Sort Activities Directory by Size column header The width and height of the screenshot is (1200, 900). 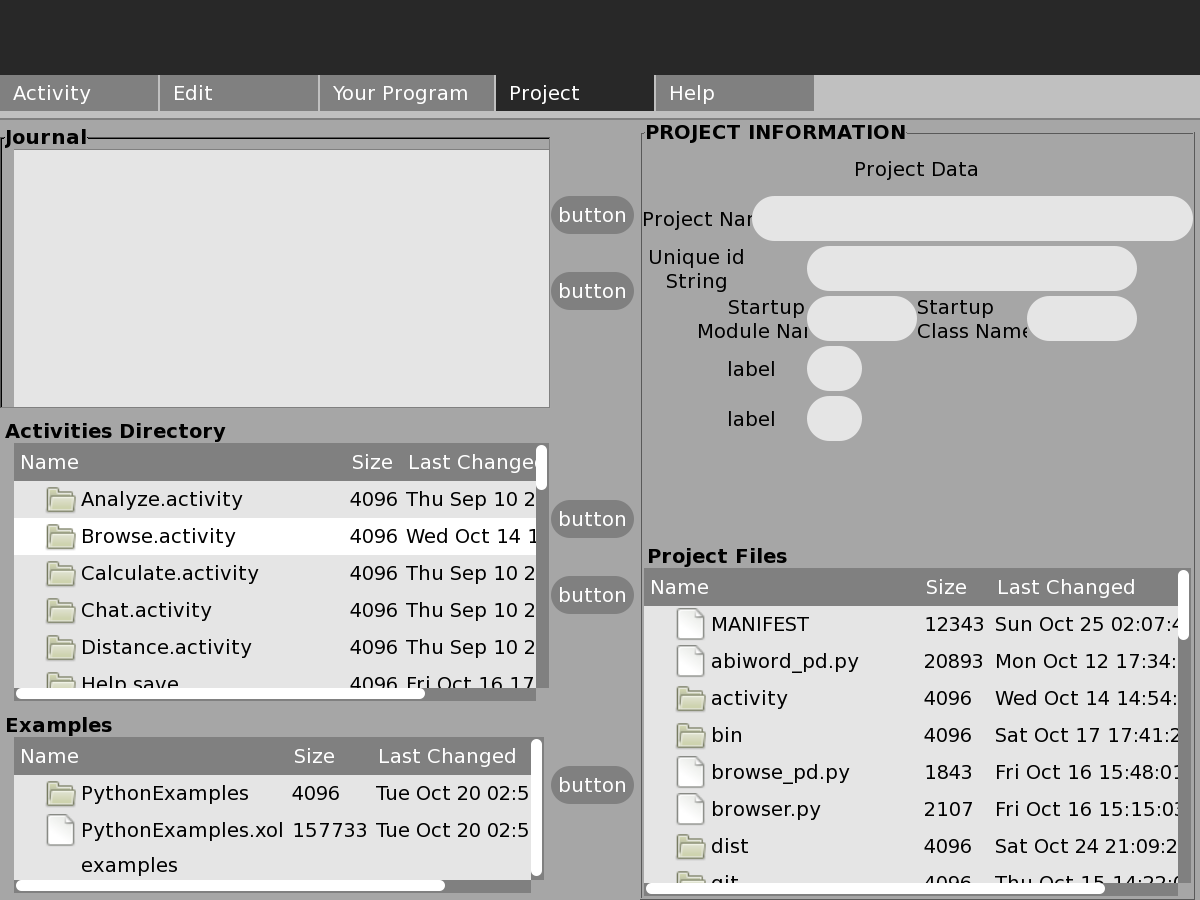[371, 462]
